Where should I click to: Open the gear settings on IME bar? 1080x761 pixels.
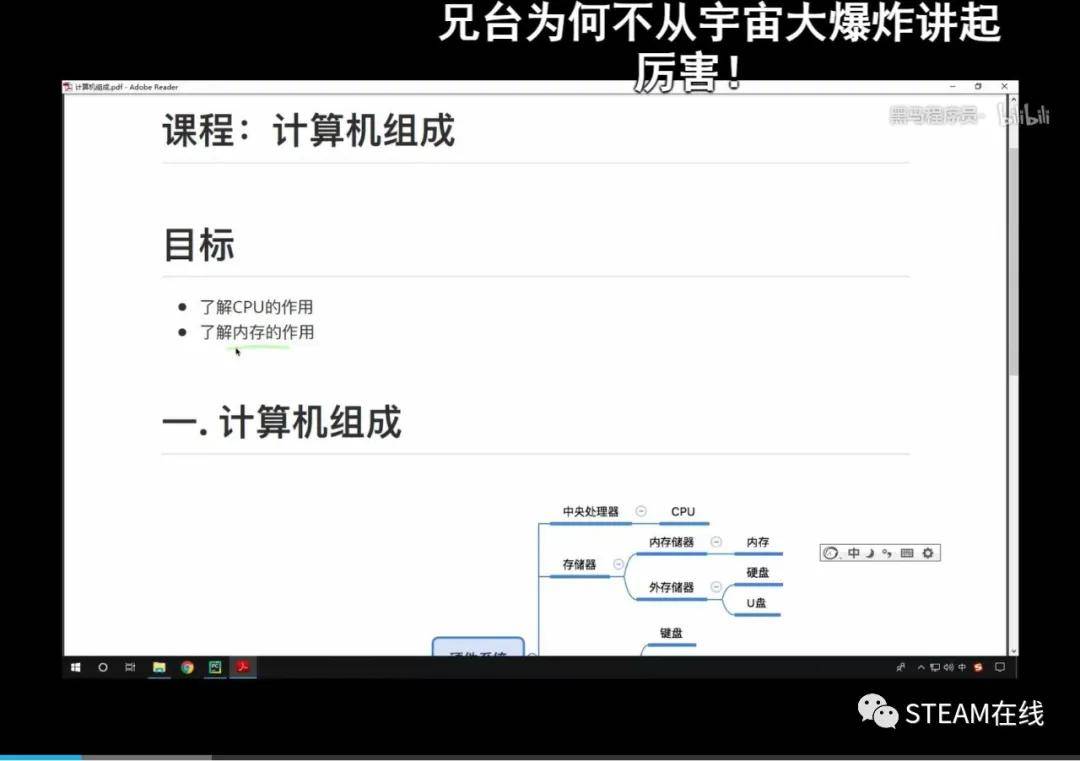click(928, 553)
